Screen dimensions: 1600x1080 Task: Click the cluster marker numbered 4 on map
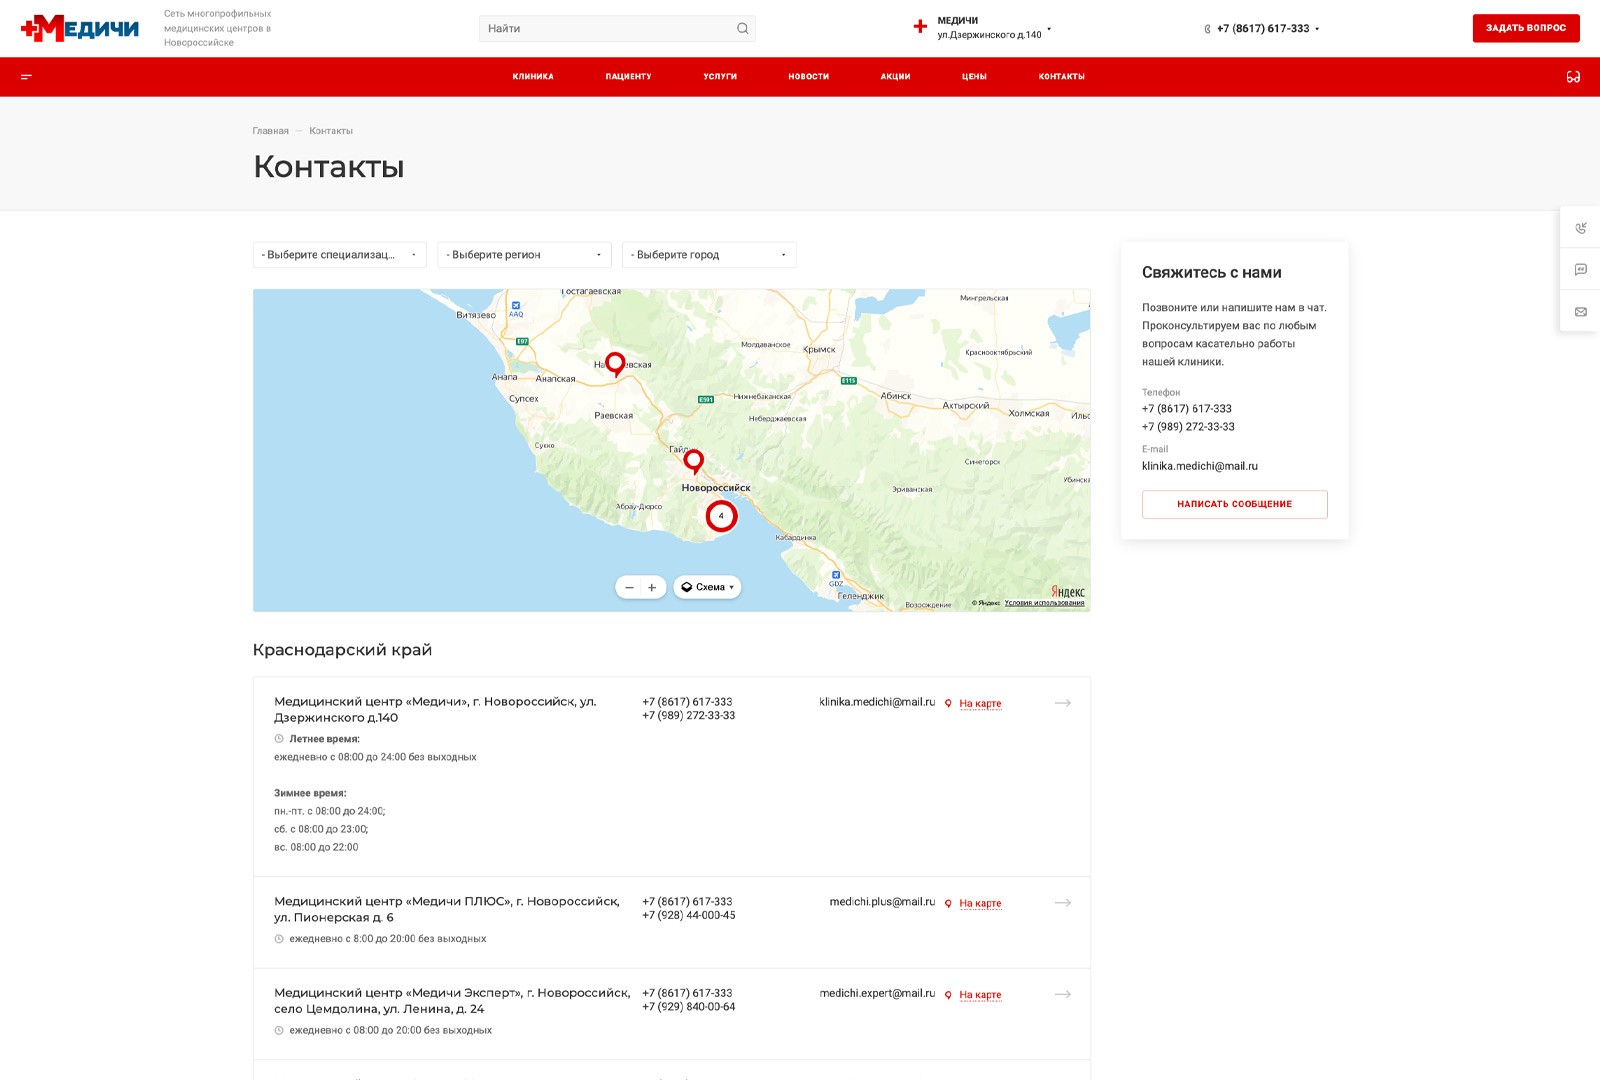[721, 516]
